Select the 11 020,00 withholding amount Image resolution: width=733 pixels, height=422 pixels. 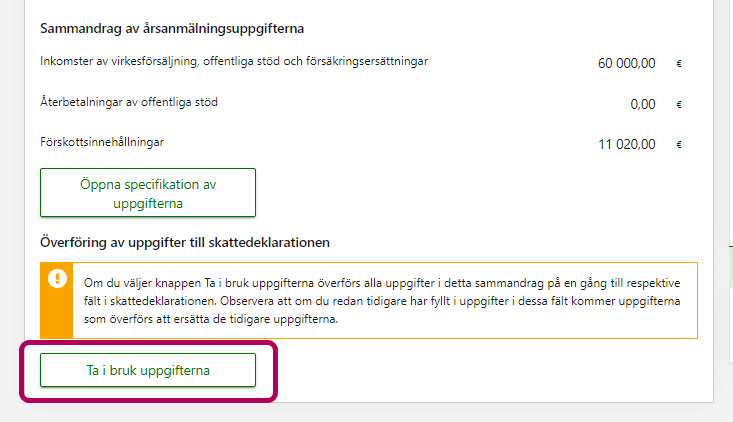627,144
